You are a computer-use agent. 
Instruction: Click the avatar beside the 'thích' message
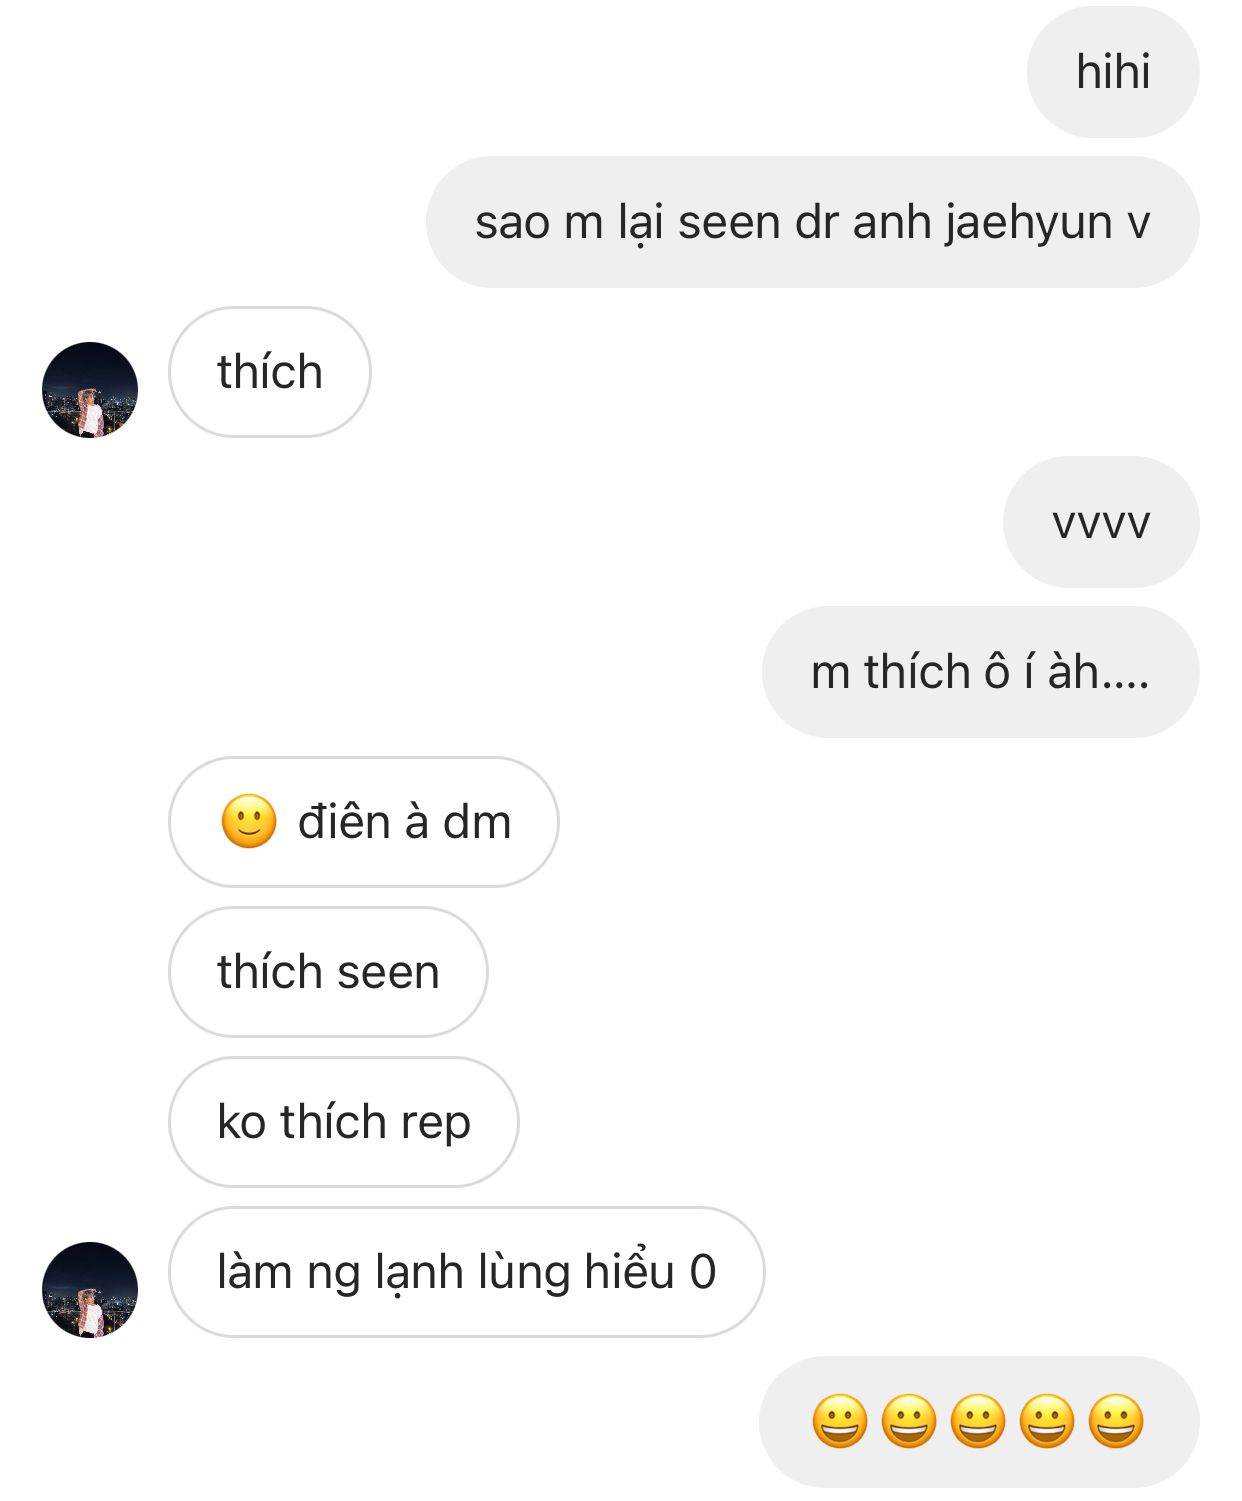tap(90, 390)
